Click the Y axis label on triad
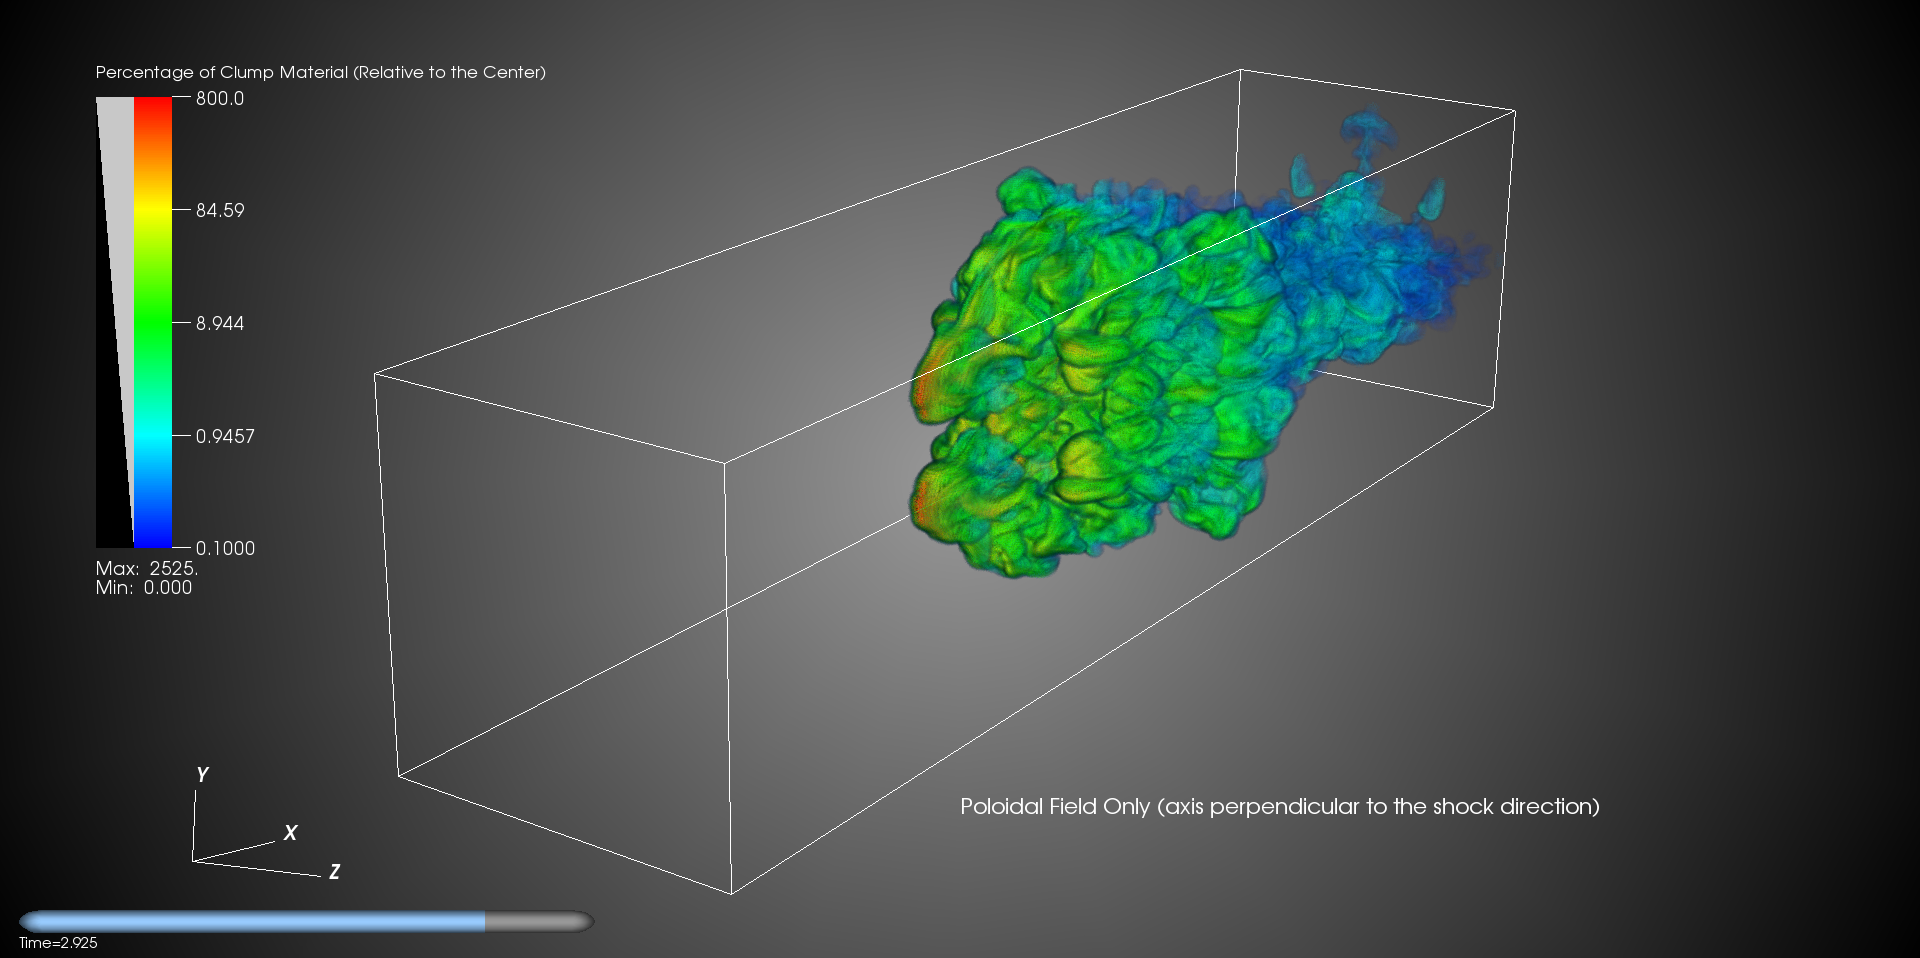 pyautogui.click(x=202, y=775)
